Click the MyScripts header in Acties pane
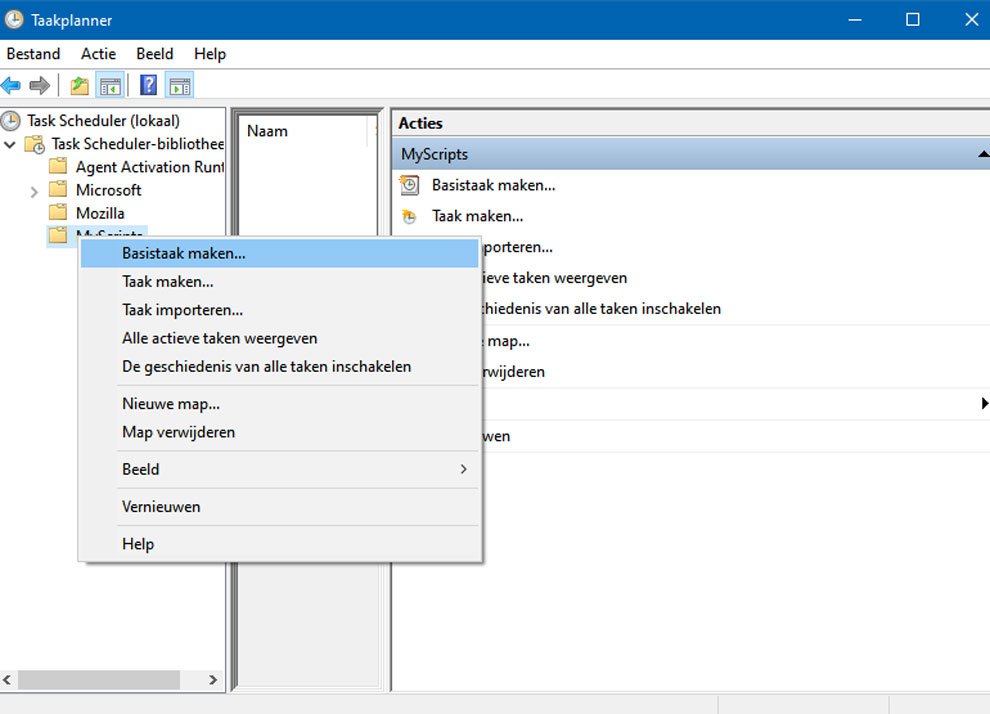Image resolution: width=990 pixels, height=714 pixels. [x=691, y=154]
